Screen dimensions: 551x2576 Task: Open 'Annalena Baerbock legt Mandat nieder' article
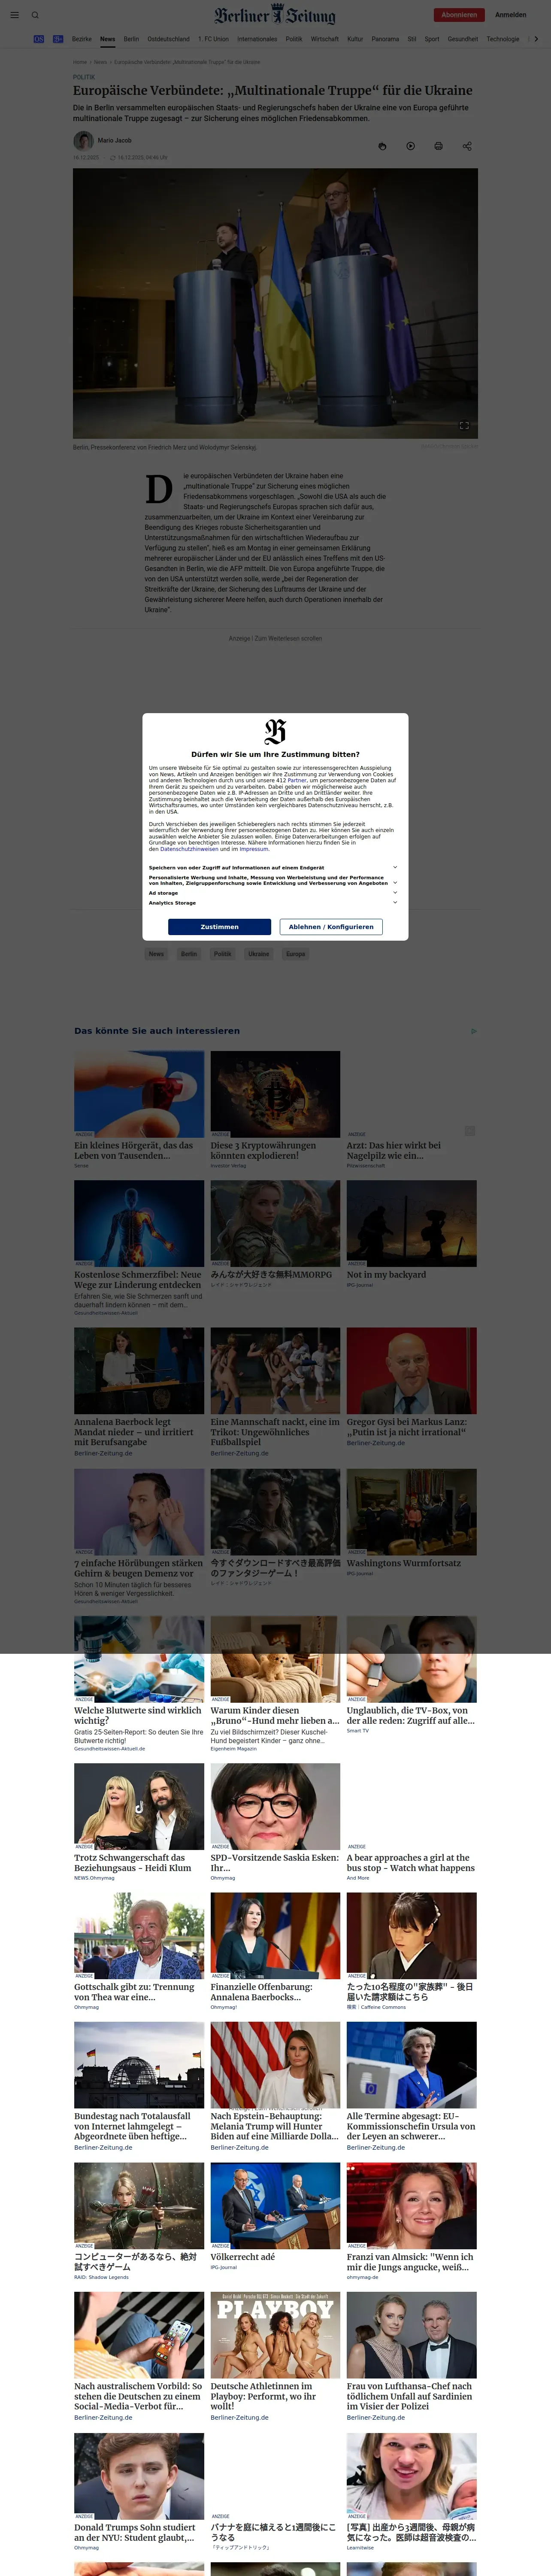[x=139, y=1392]
